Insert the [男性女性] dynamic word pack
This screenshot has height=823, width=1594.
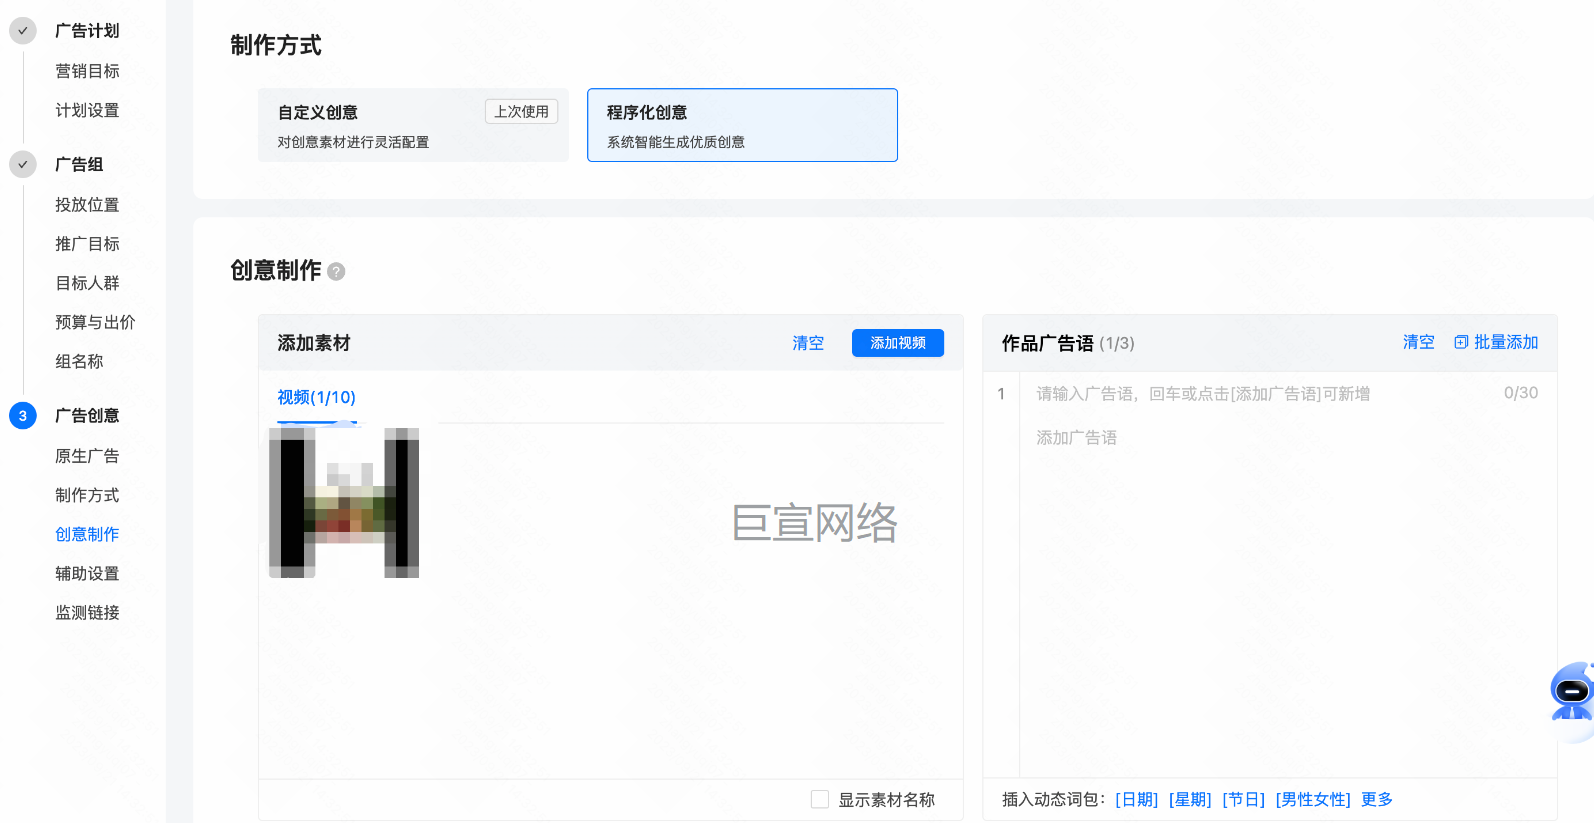point(1312,800)
